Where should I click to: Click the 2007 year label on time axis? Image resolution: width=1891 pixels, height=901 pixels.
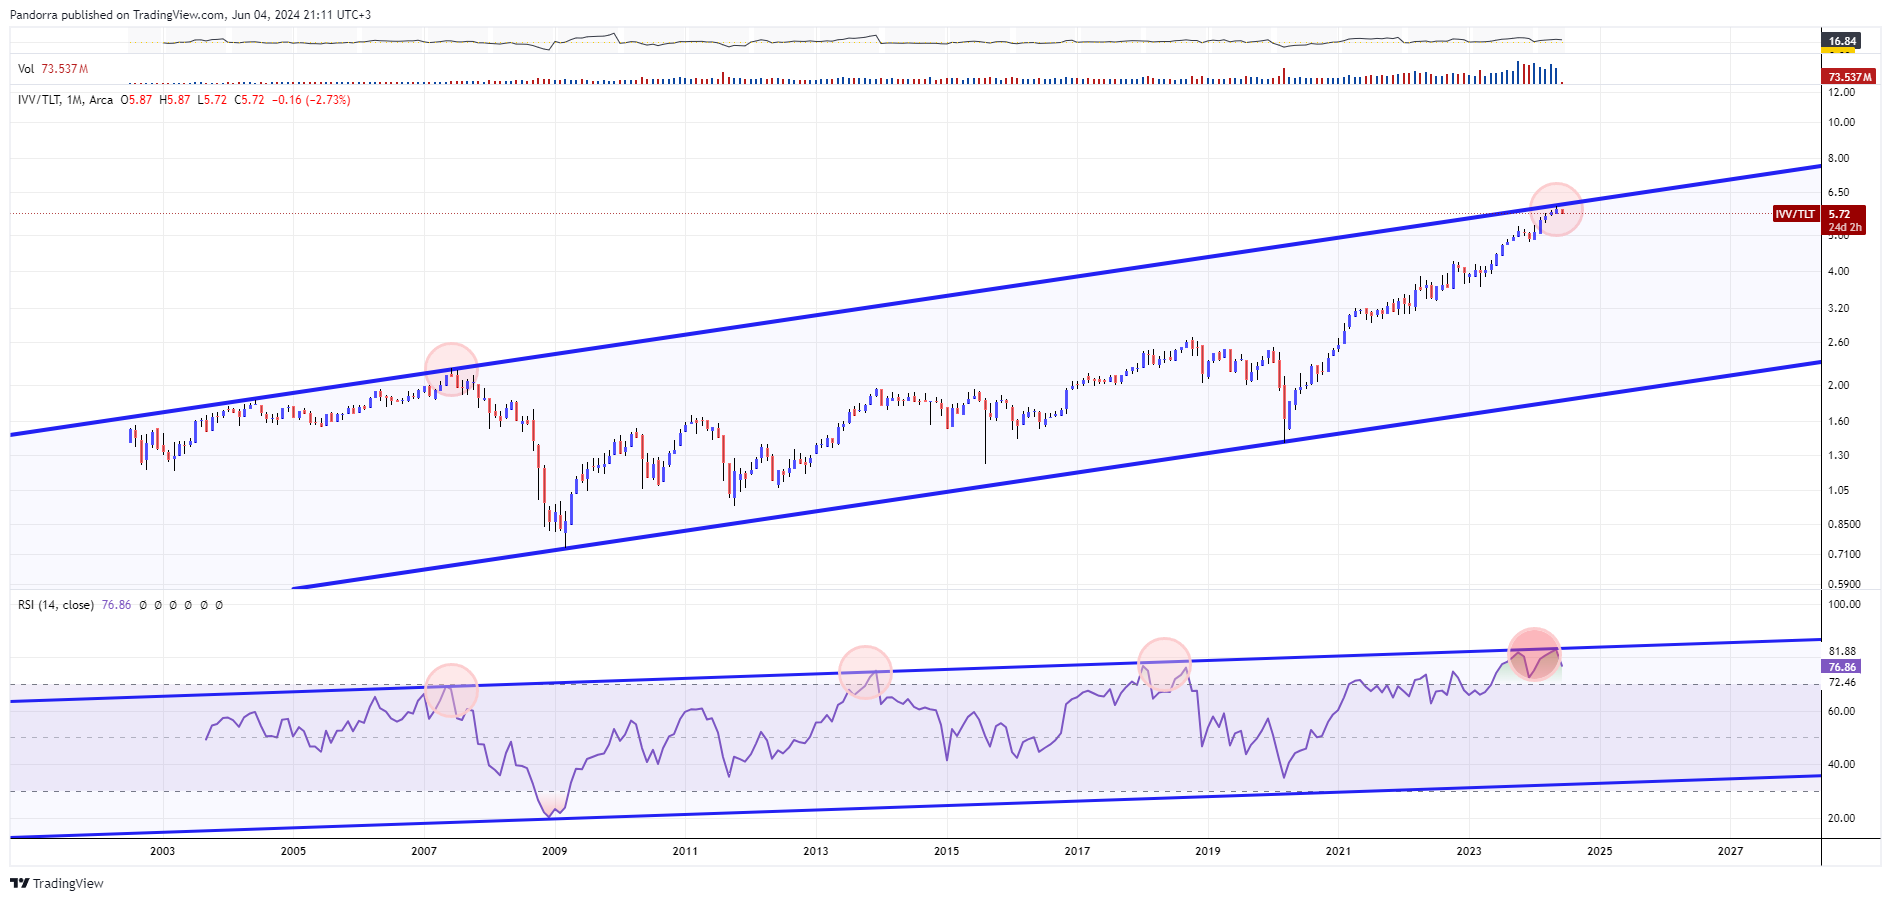tap(424, 851)
